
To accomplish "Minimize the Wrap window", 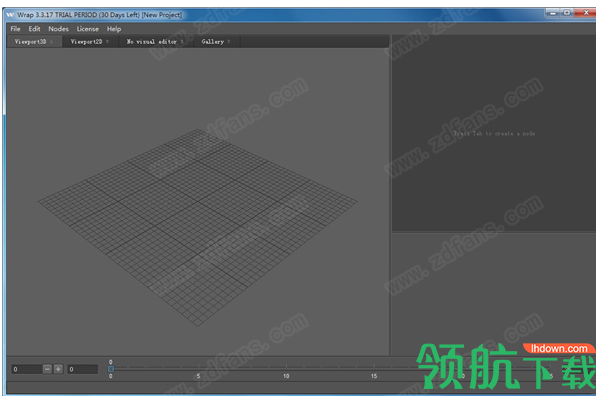I will (x=553, y=13).
